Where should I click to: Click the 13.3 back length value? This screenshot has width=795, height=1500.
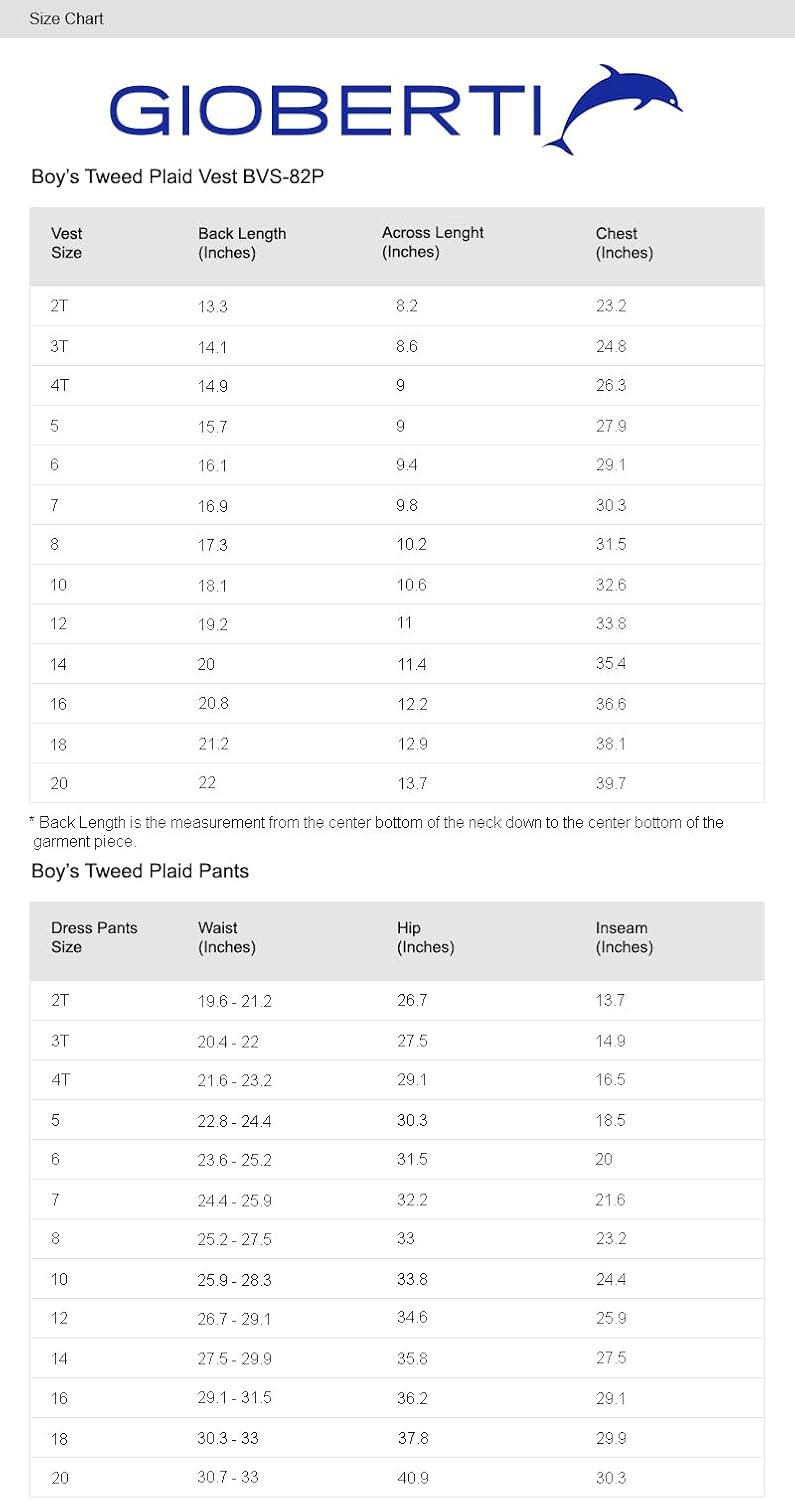click(213, 306)
